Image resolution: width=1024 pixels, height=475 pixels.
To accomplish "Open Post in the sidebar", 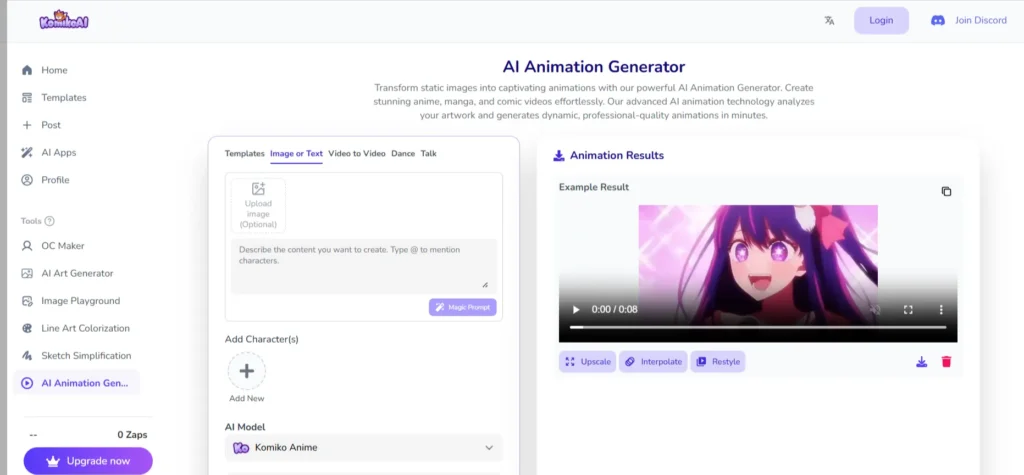I will [x=51, y=125].
